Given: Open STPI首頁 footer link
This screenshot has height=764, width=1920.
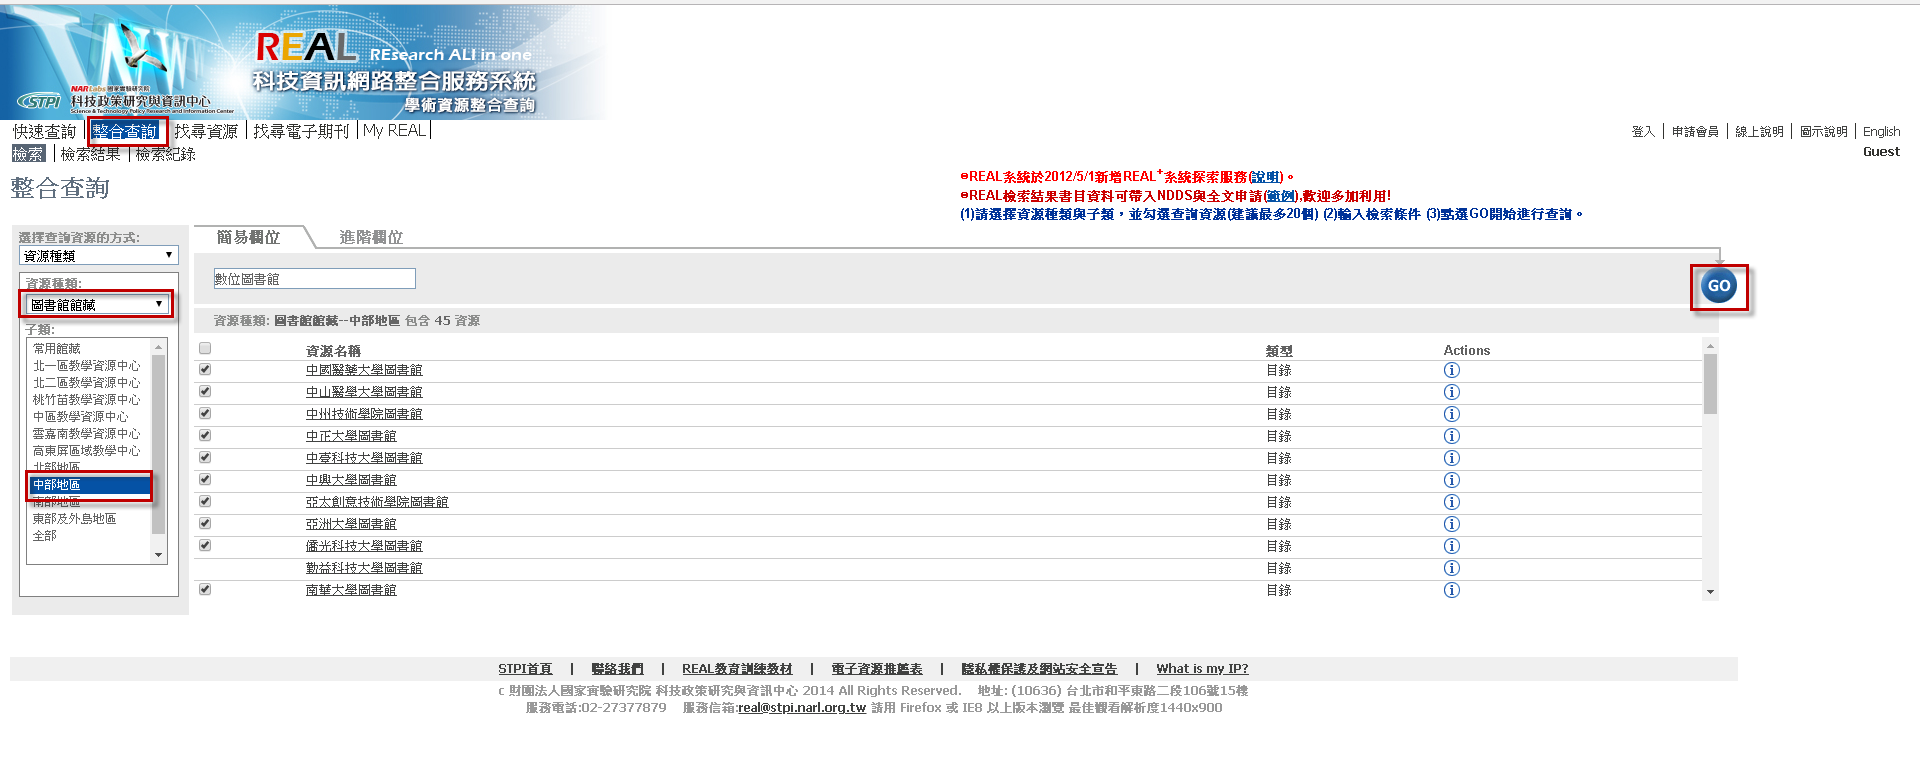Looking at the screenshot, I should [x=525, y=669].
